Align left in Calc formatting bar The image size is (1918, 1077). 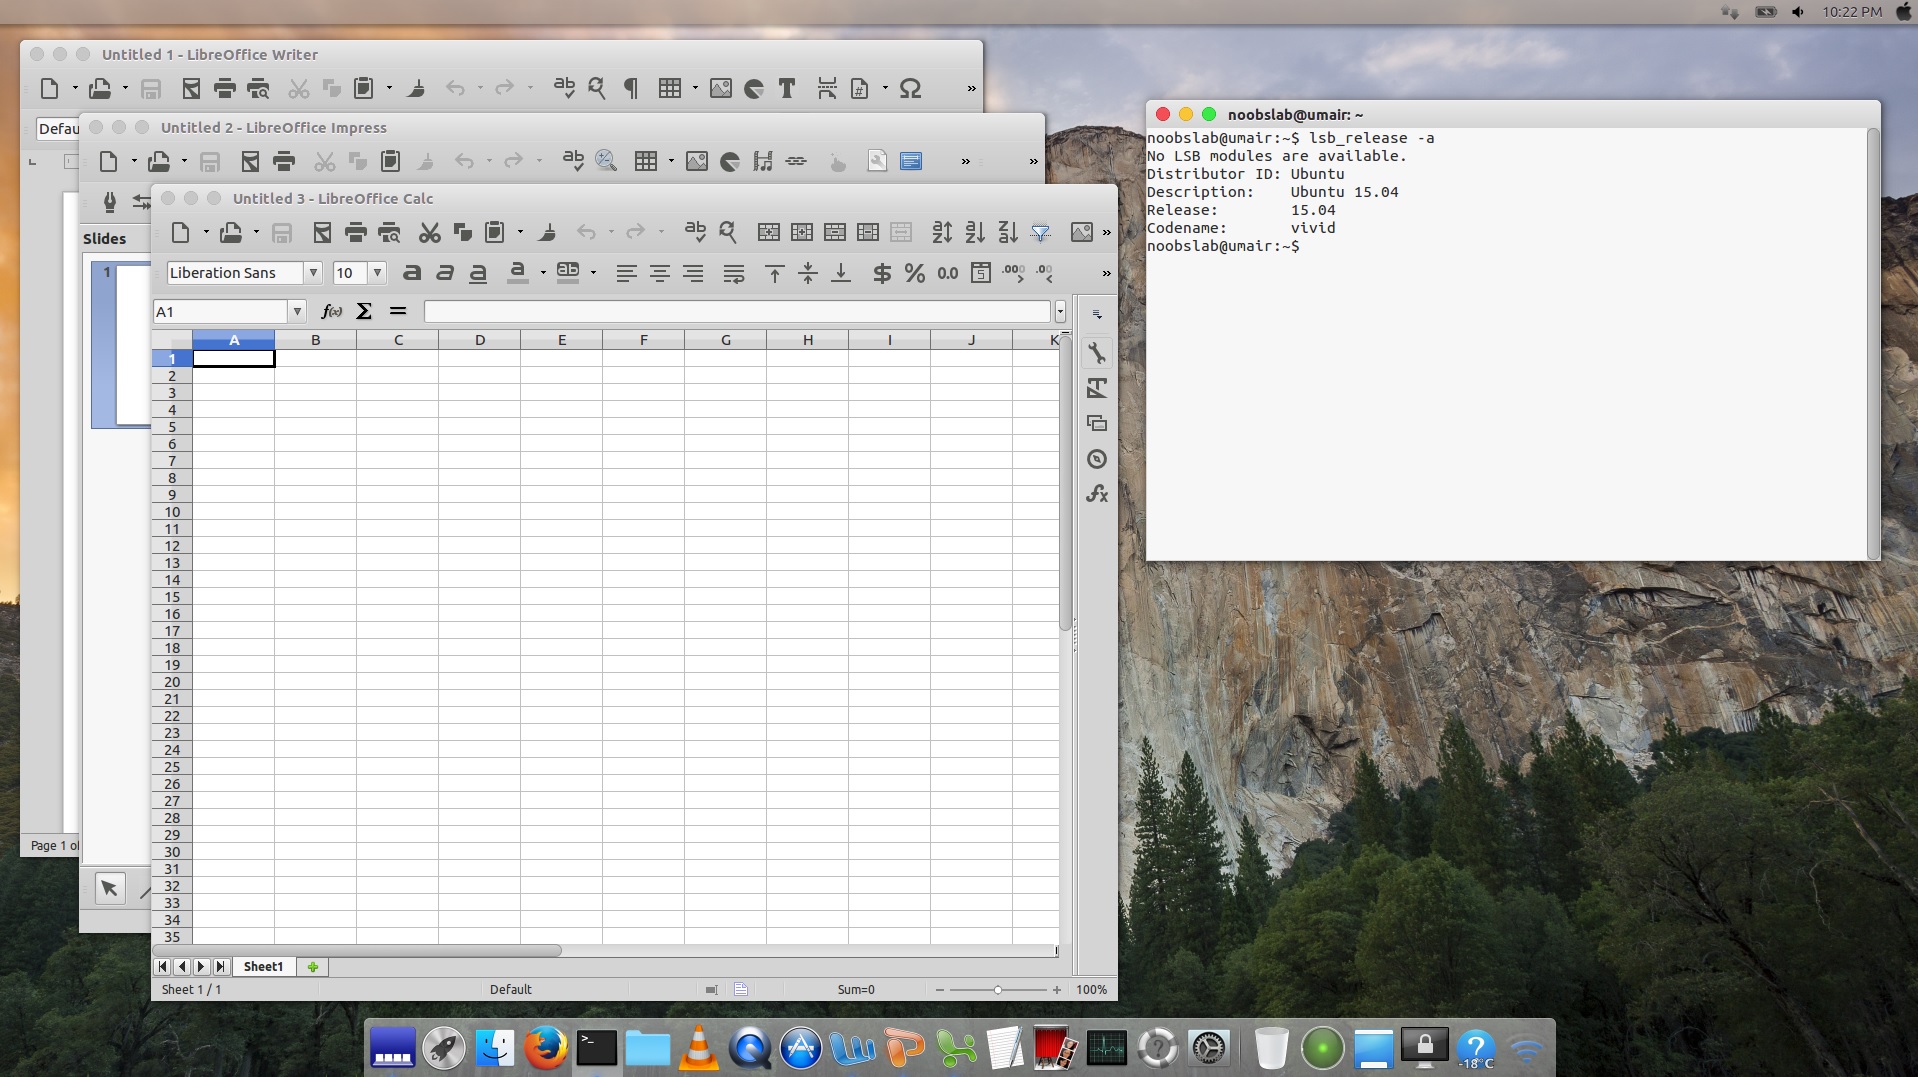pos(626,274)
